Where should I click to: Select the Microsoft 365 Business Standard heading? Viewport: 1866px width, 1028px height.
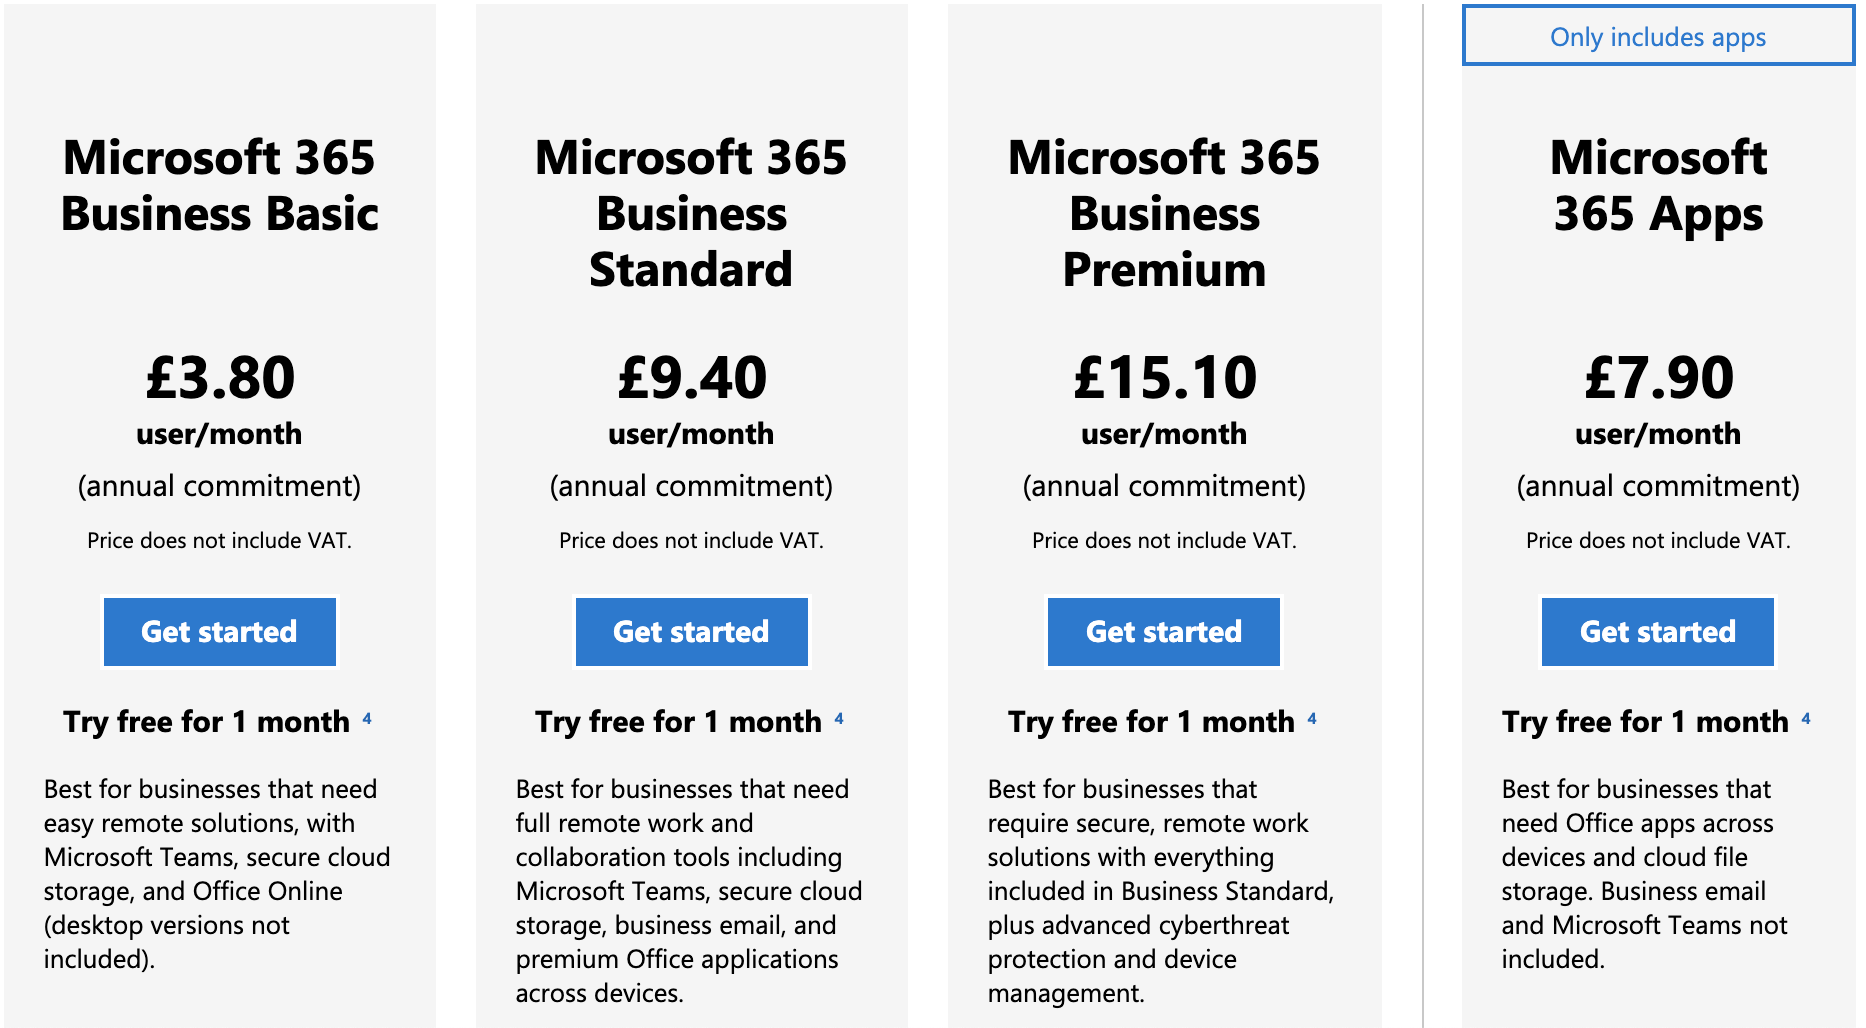(691, 213)
